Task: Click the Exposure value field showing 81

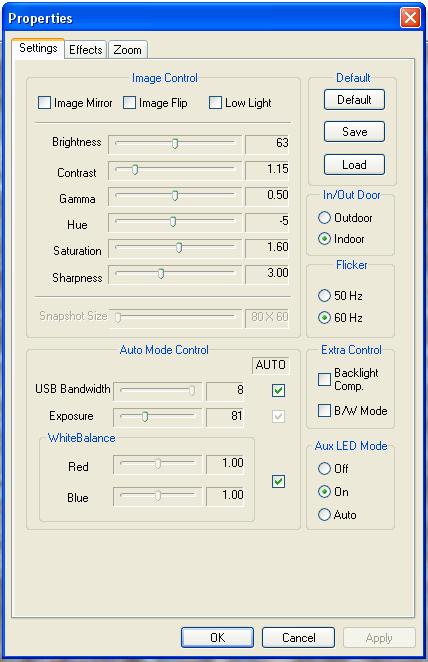Action: click(225, 417)
